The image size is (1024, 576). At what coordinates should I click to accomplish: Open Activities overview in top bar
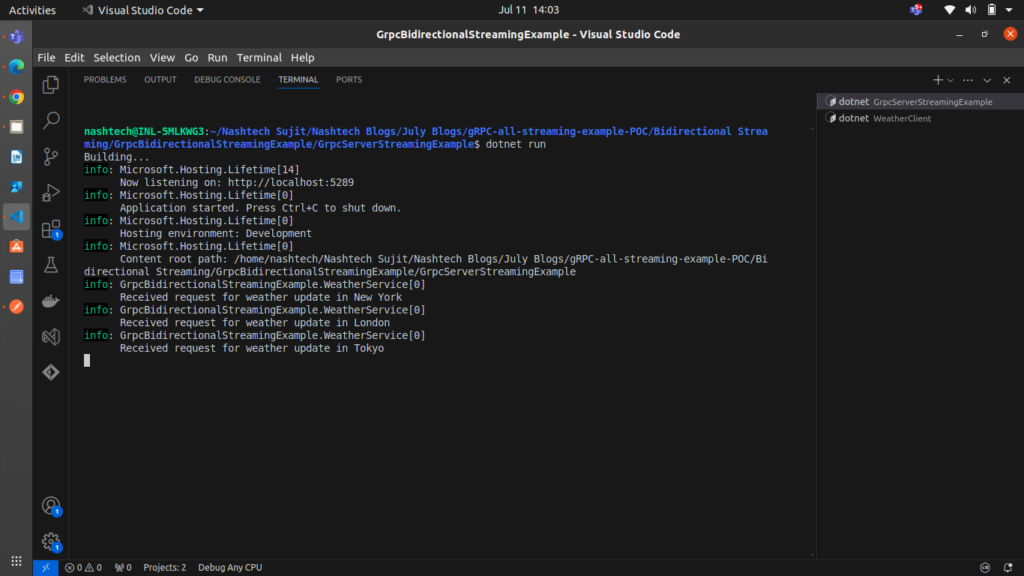pos(32,10)
